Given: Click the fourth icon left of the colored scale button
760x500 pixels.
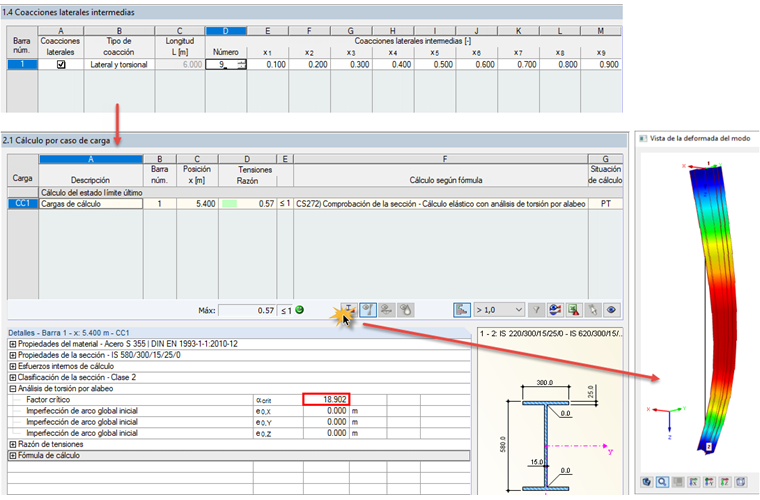Looking at the screenshot, I should click(405, 310).
